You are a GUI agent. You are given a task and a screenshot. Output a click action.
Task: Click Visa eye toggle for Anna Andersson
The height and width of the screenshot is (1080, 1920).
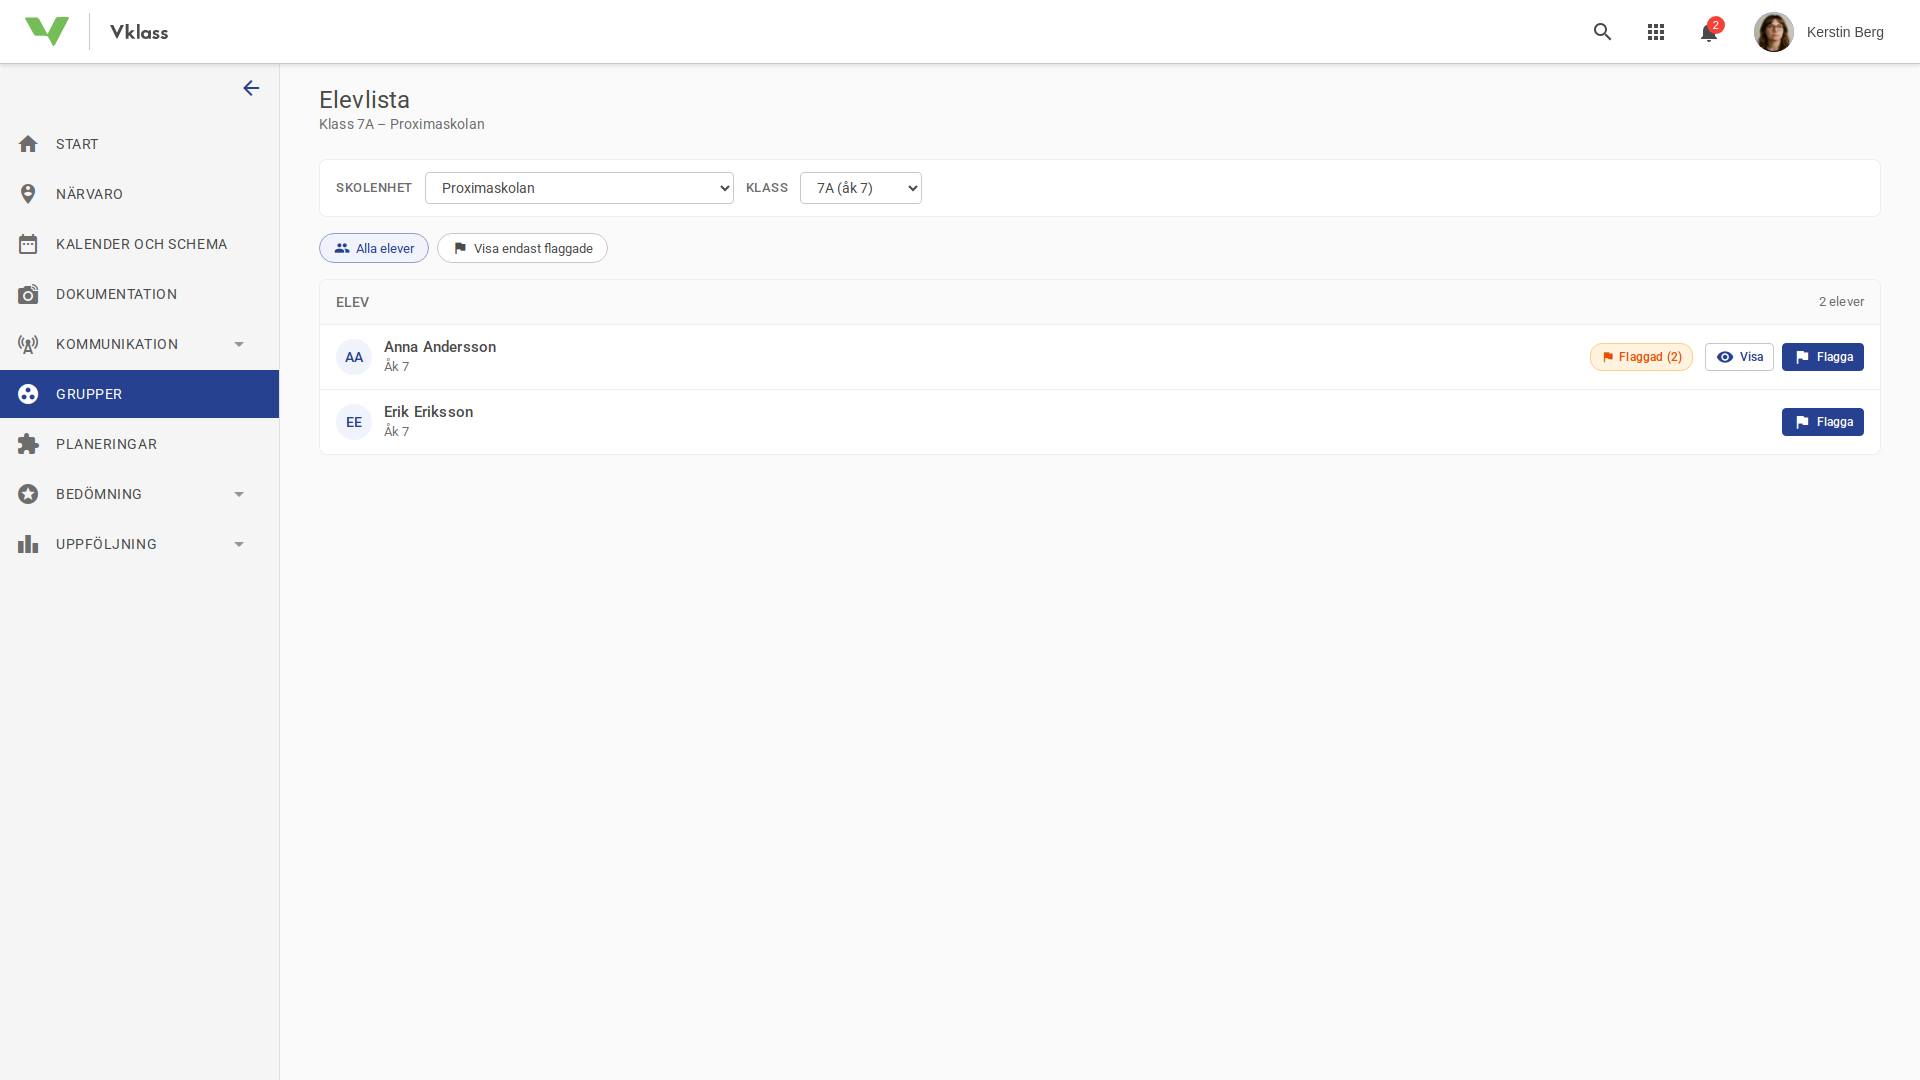[1739, 357]
